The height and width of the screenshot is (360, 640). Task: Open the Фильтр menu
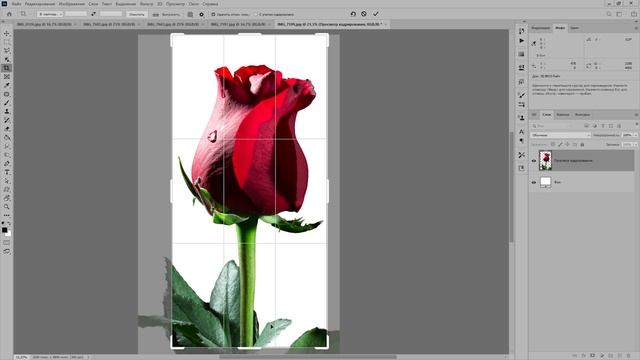(147, 4)
